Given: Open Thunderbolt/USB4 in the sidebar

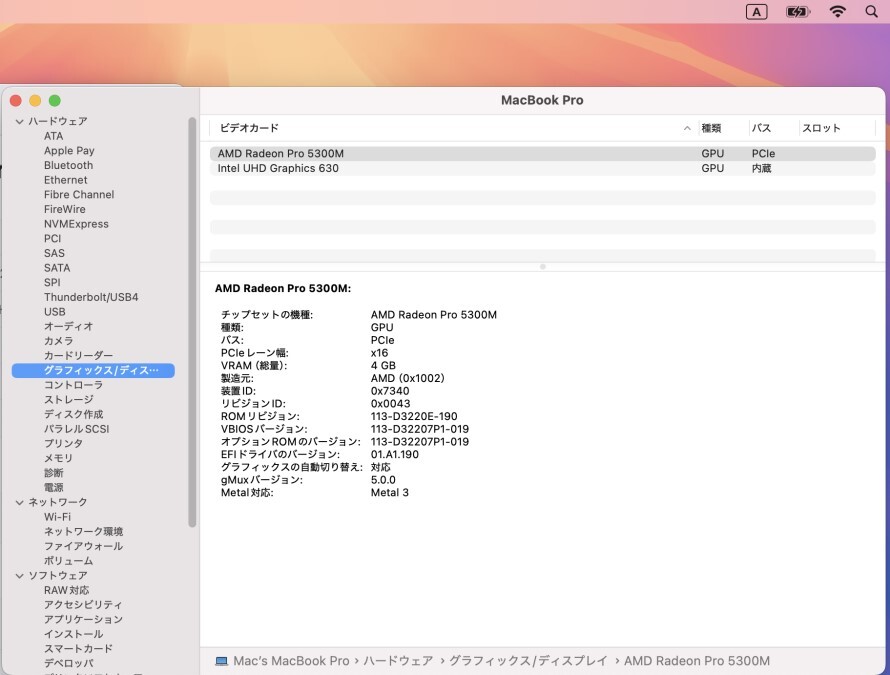Looking at the screenshot, I should coord(91,297).
